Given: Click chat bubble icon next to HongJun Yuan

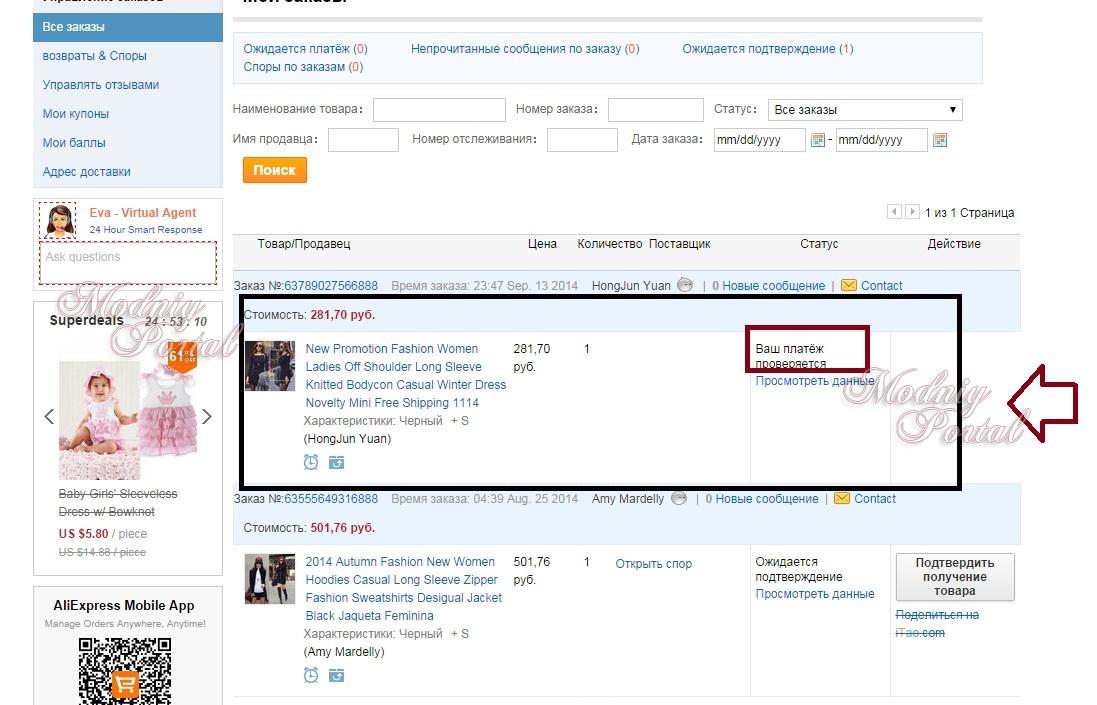Looking at the screenshot, I should (x=685, y=285).
